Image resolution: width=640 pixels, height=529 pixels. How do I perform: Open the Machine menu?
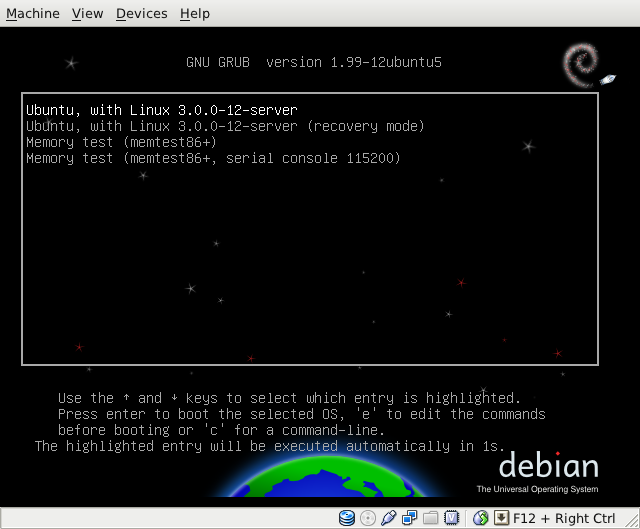click(33, 13)
